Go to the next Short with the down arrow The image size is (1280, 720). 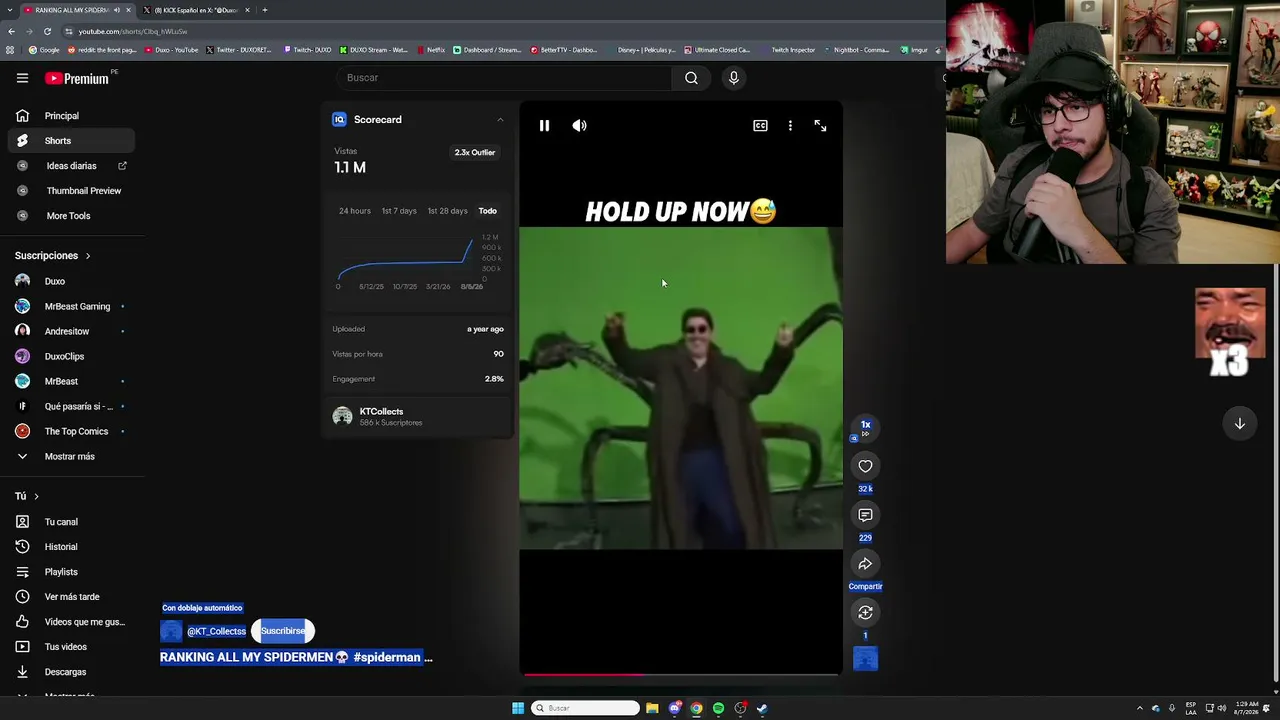point(1239,424)
